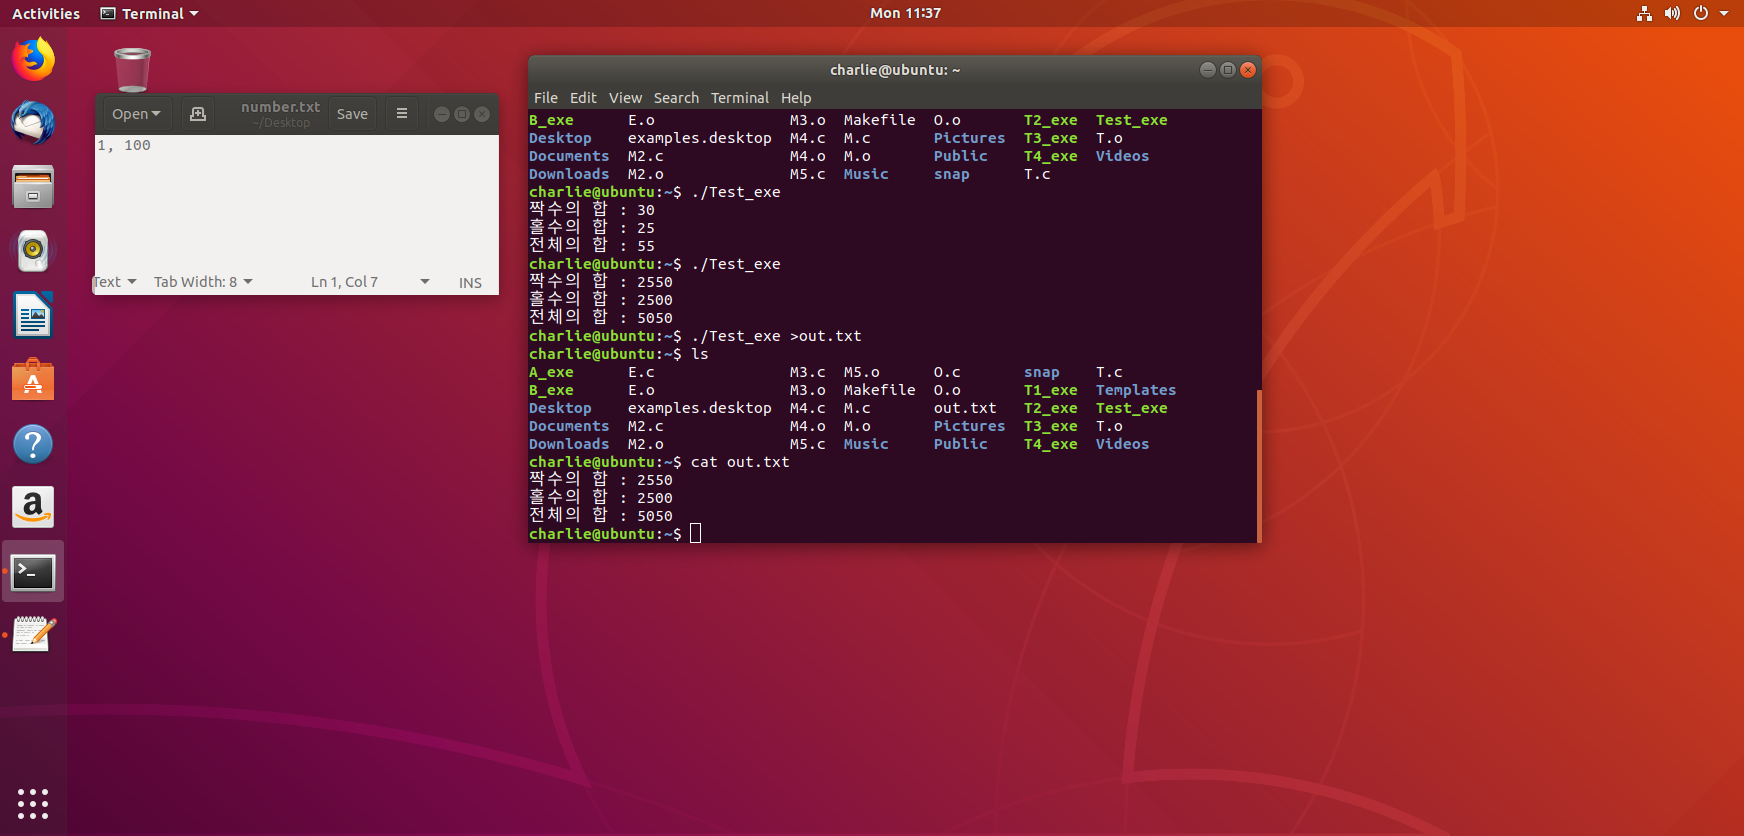
Task: Close the gedit number.txt window
Action: [482, 114]
